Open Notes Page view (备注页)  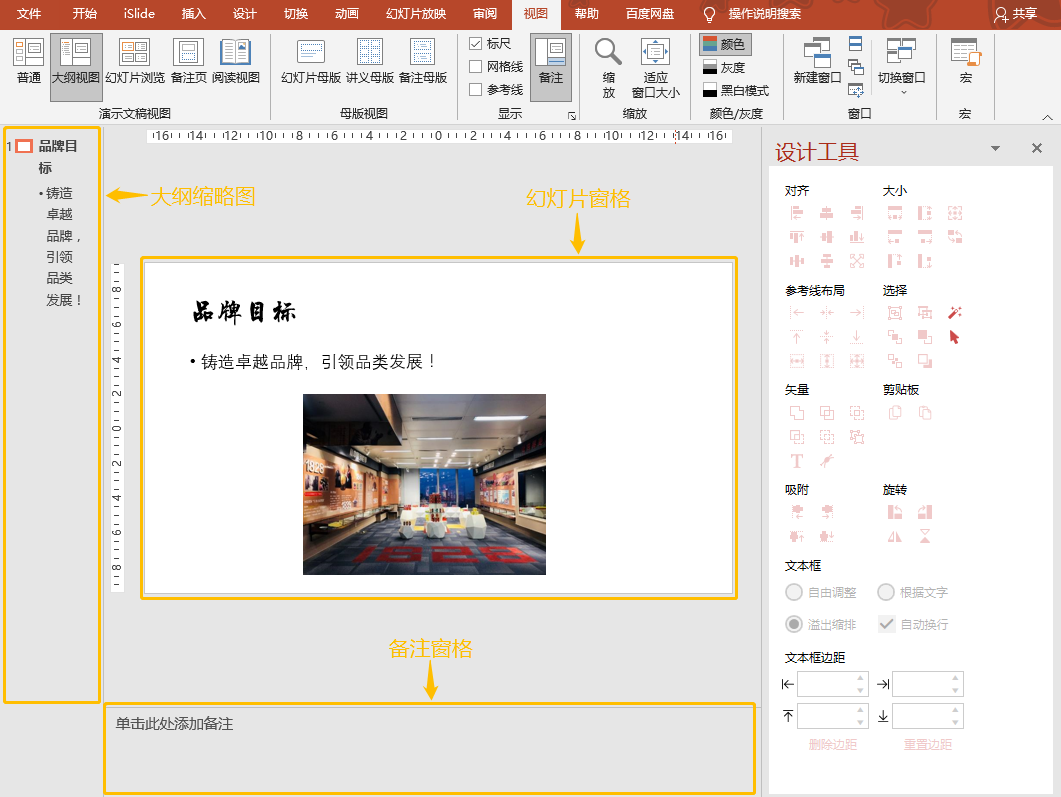tap(188, 62)
